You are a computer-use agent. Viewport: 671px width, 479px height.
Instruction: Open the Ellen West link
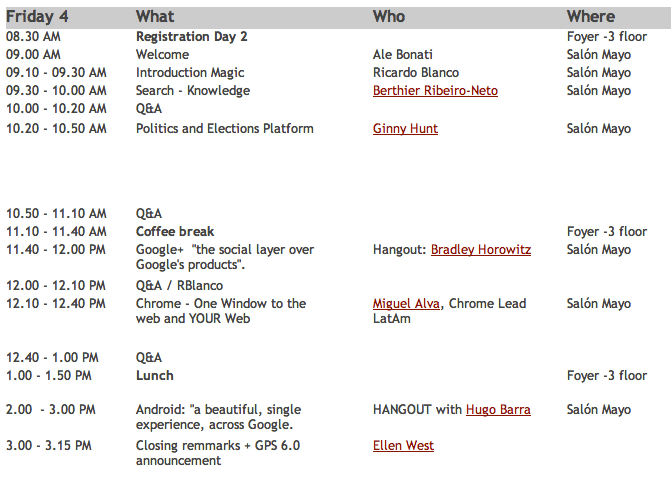pos(403,446)
